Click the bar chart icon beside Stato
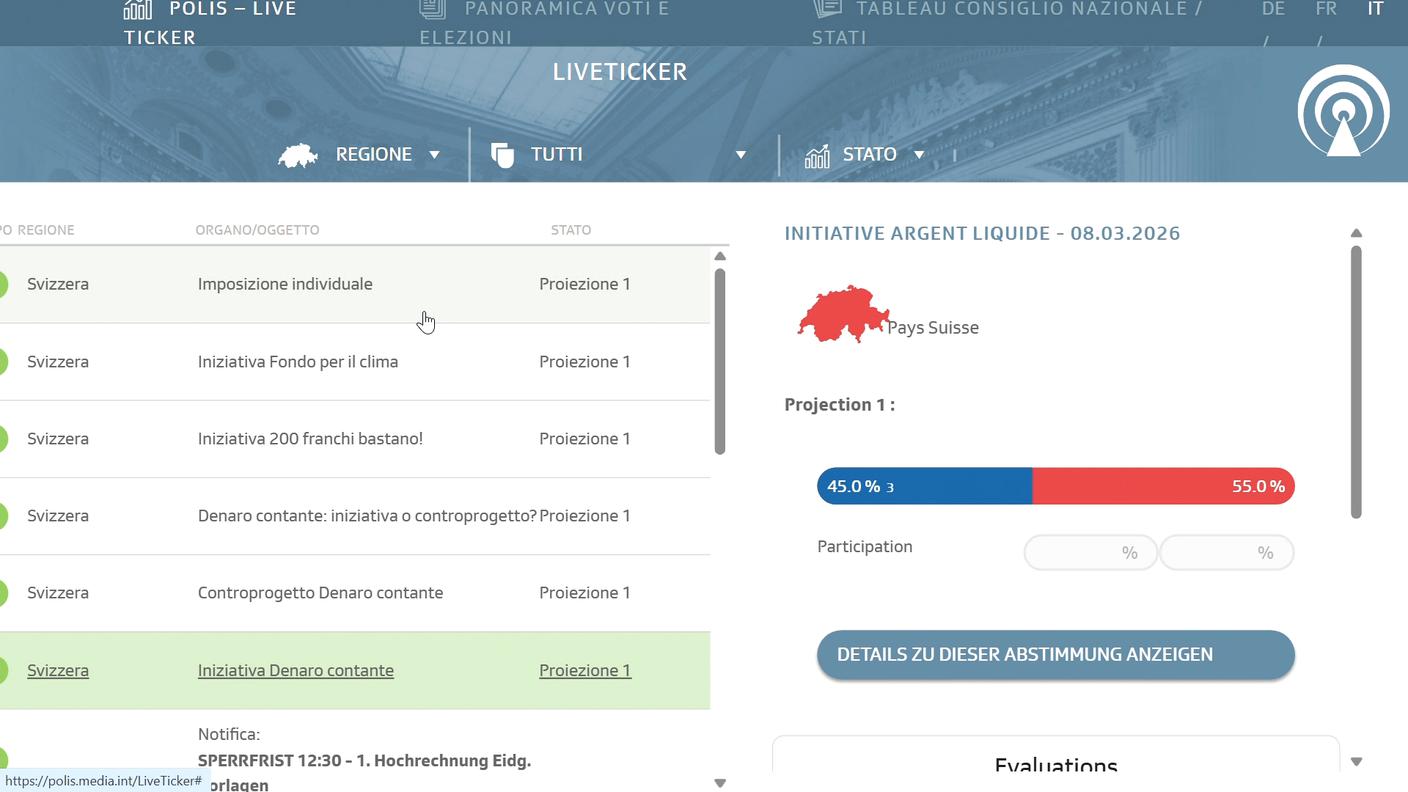This screenshot has width=1408, height=792. tap(817, 156)
